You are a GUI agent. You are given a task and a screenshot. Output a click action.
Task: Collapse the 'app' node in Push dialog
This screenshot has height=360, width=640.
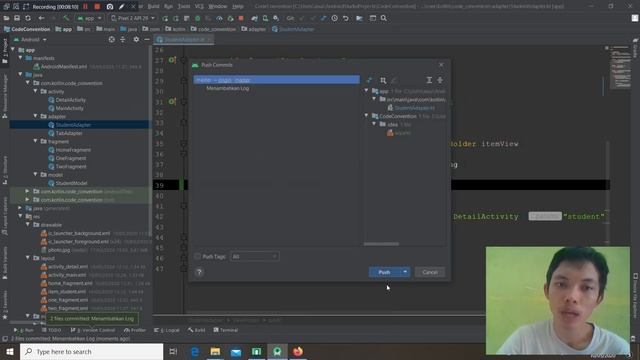click(x=367, y=91)
